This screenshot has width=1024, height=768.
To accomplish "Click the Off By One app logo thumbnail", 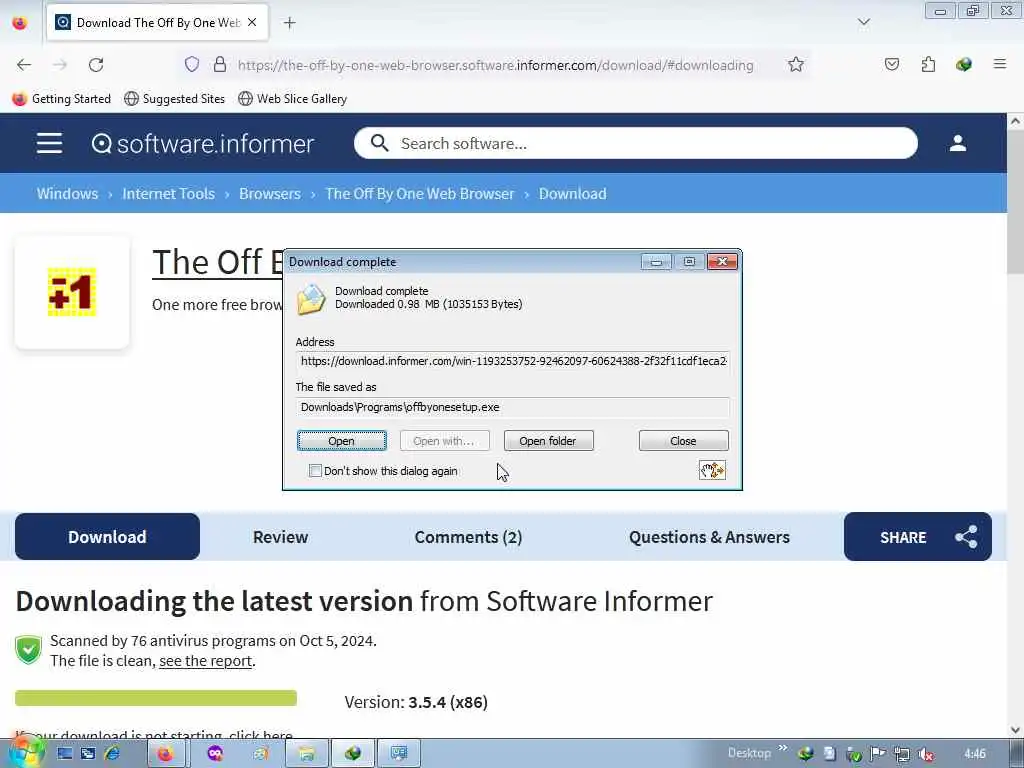I will coord(72,292).
